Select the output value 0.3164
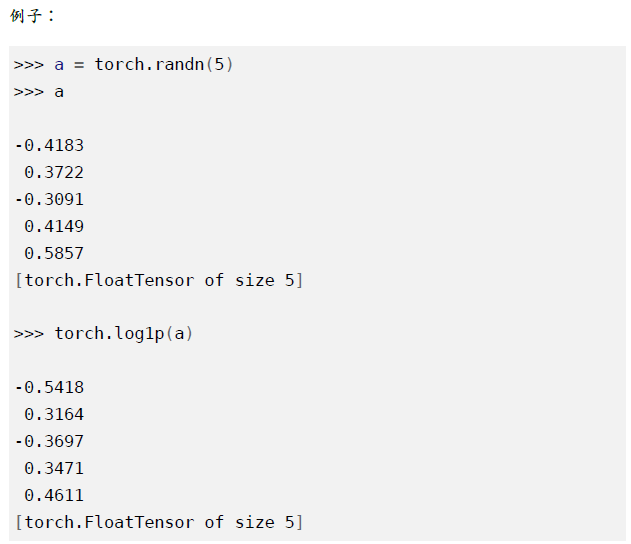This screenshot has height=544, width=631. click(x=54, y=414)
